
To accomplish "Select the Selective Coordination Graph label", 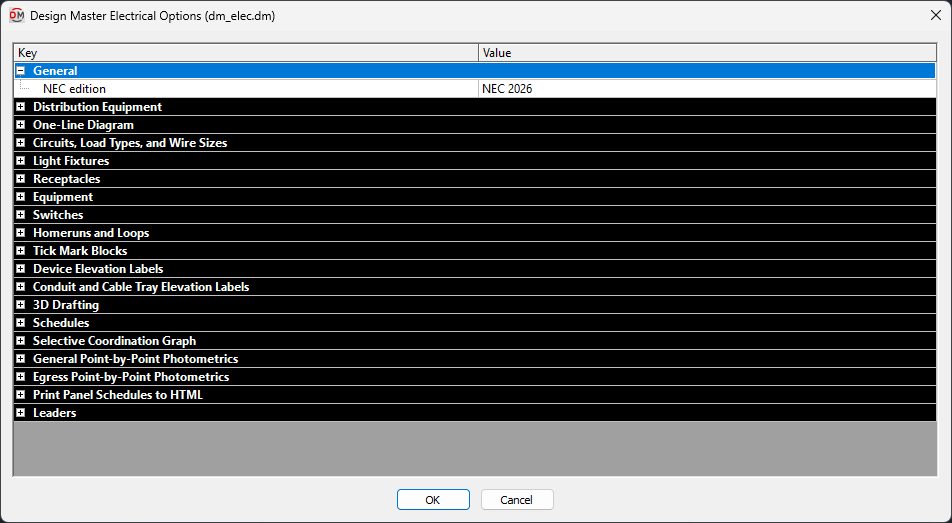I will pyautogui.click(x=114, y=341).
